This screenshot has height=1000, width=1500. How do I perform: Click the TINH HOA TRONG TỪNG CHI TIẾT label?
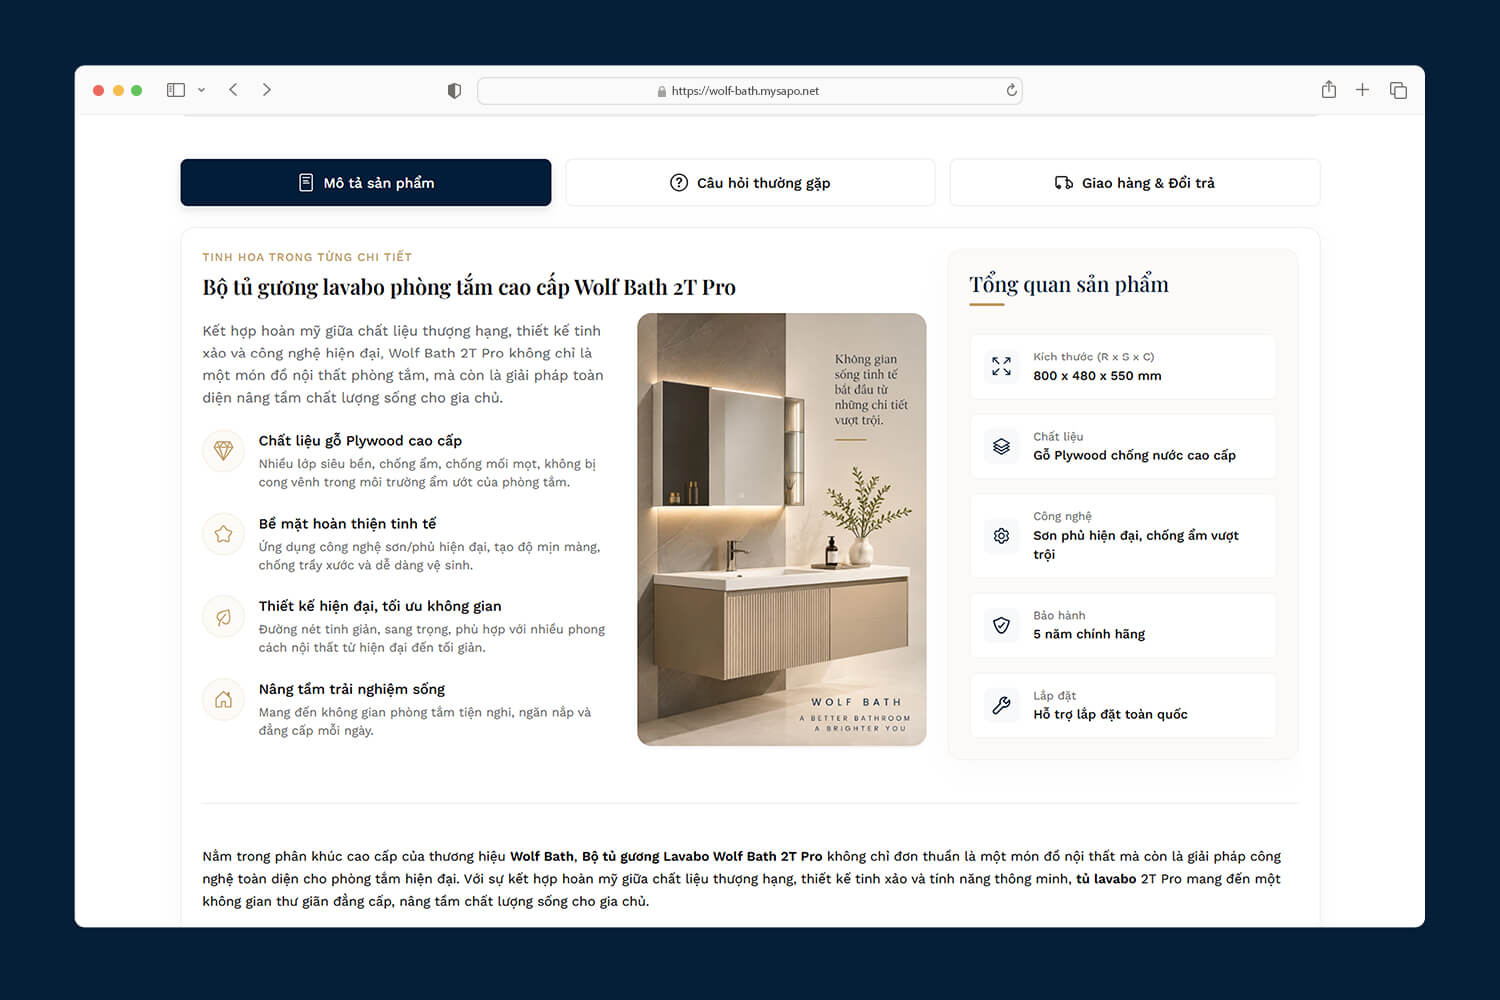307,257
